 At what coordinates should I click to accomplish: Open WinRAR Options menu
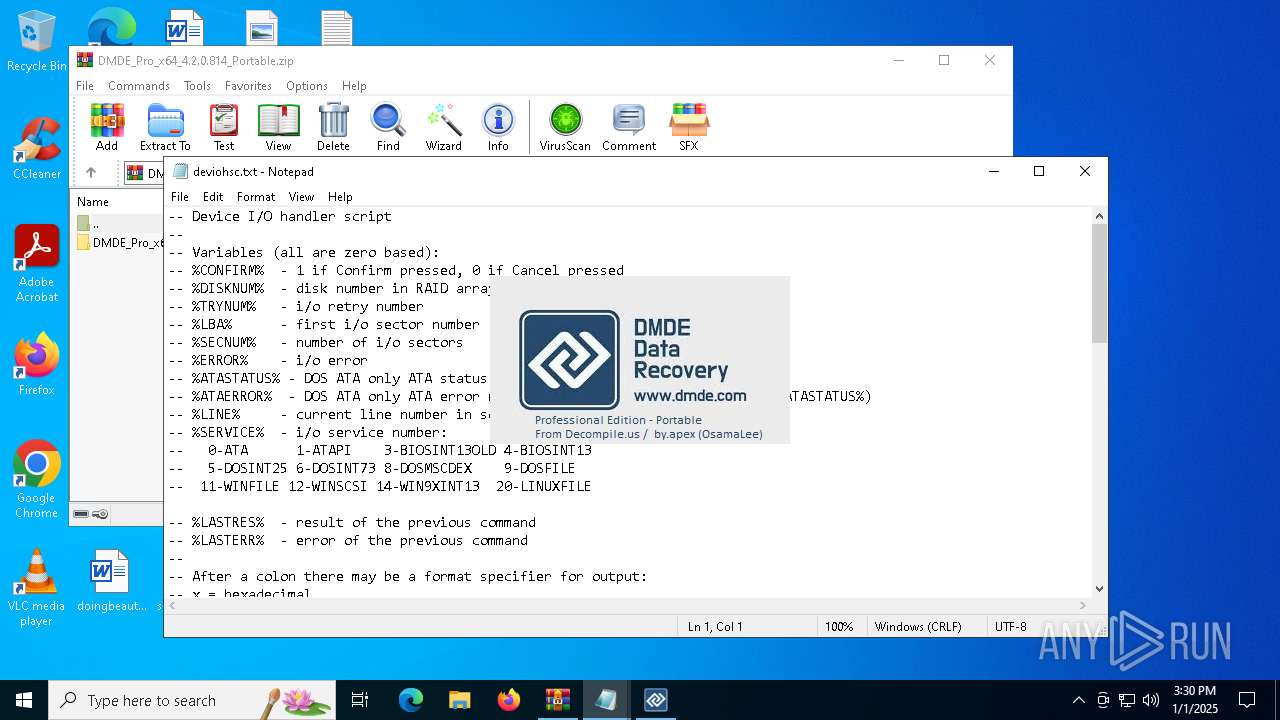pos(307,86)
